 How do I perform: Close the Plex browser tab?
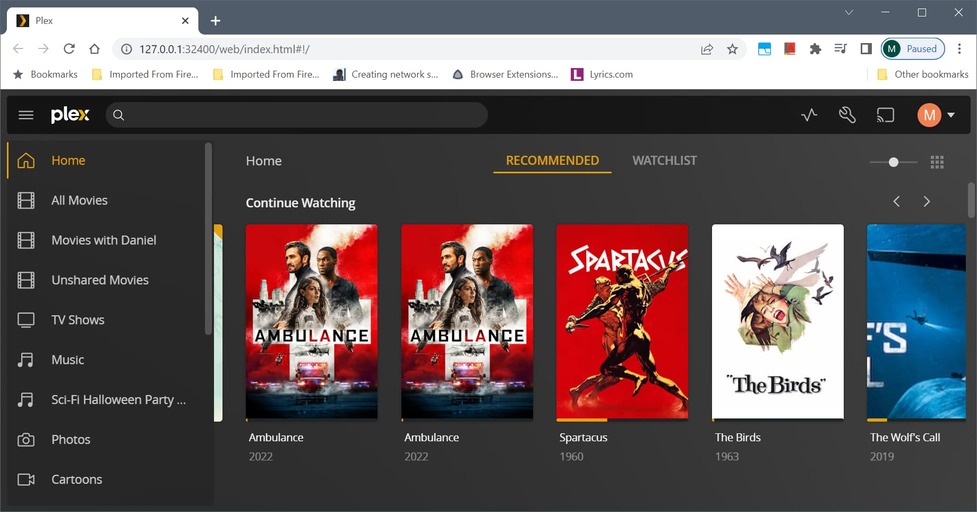tap(185, 21)
